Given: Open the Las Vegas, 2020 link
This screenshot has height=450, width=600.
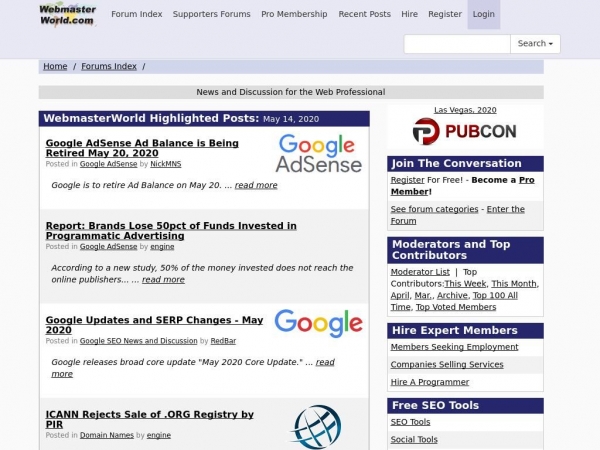Looking at the screenshot, I should point(465,110).
